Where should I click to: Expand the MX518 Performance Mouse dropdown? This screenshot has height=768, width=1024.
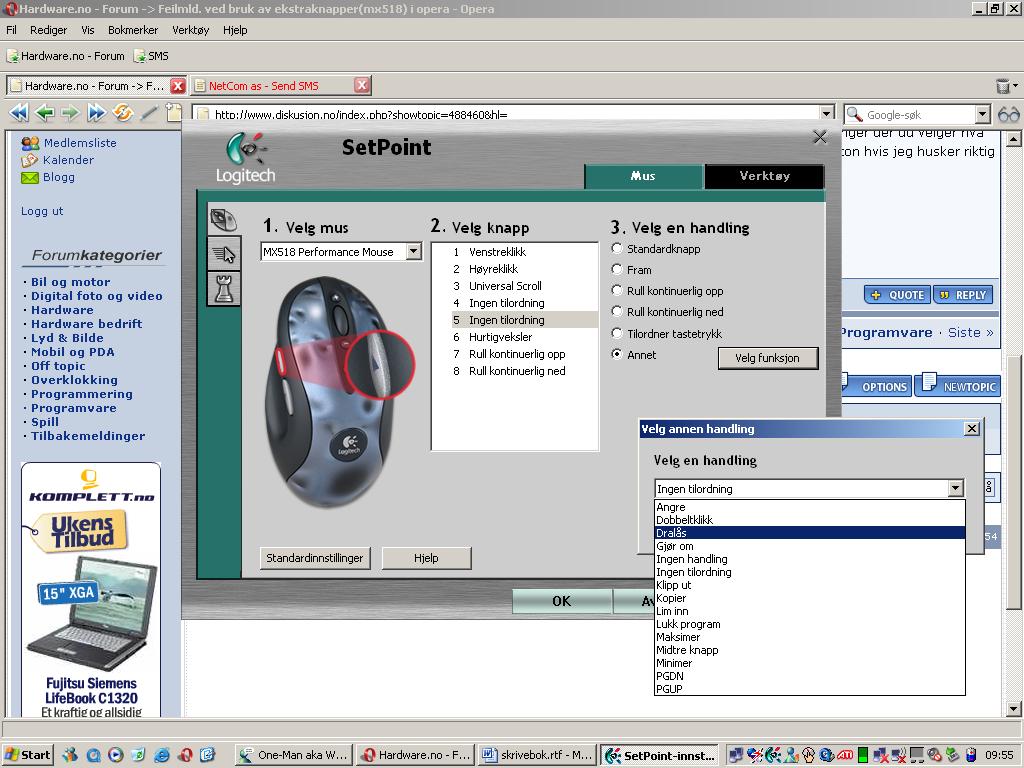pyautogui.click(x=414, y=251)
